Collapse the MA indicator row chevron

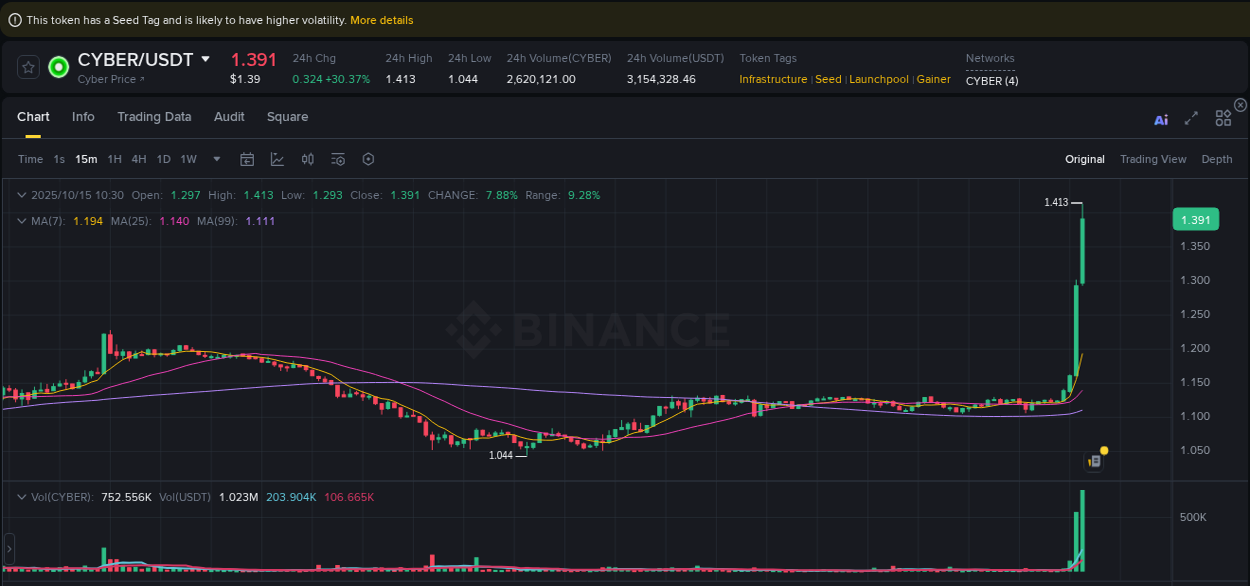coord(21,220)
